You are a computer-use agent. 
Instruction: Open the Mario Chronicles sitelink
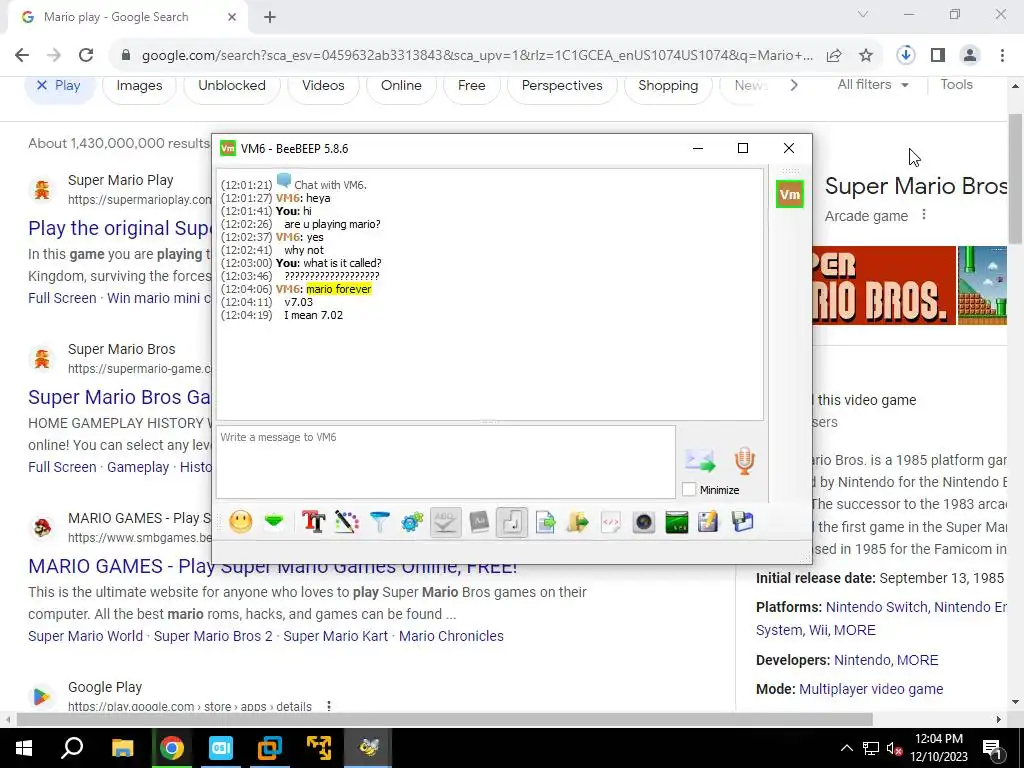[x=451, y=636]
